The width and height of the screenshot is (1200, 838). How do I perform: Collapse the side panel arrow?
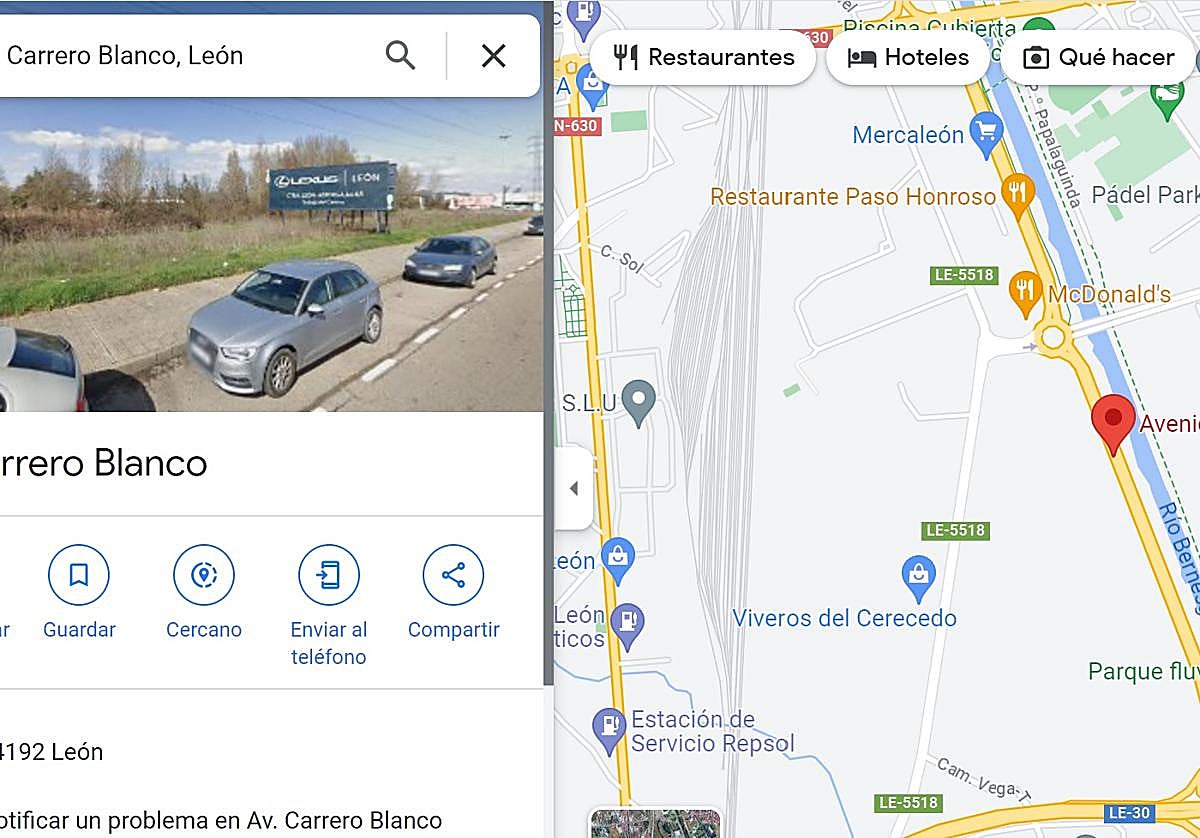coord(574,488)
